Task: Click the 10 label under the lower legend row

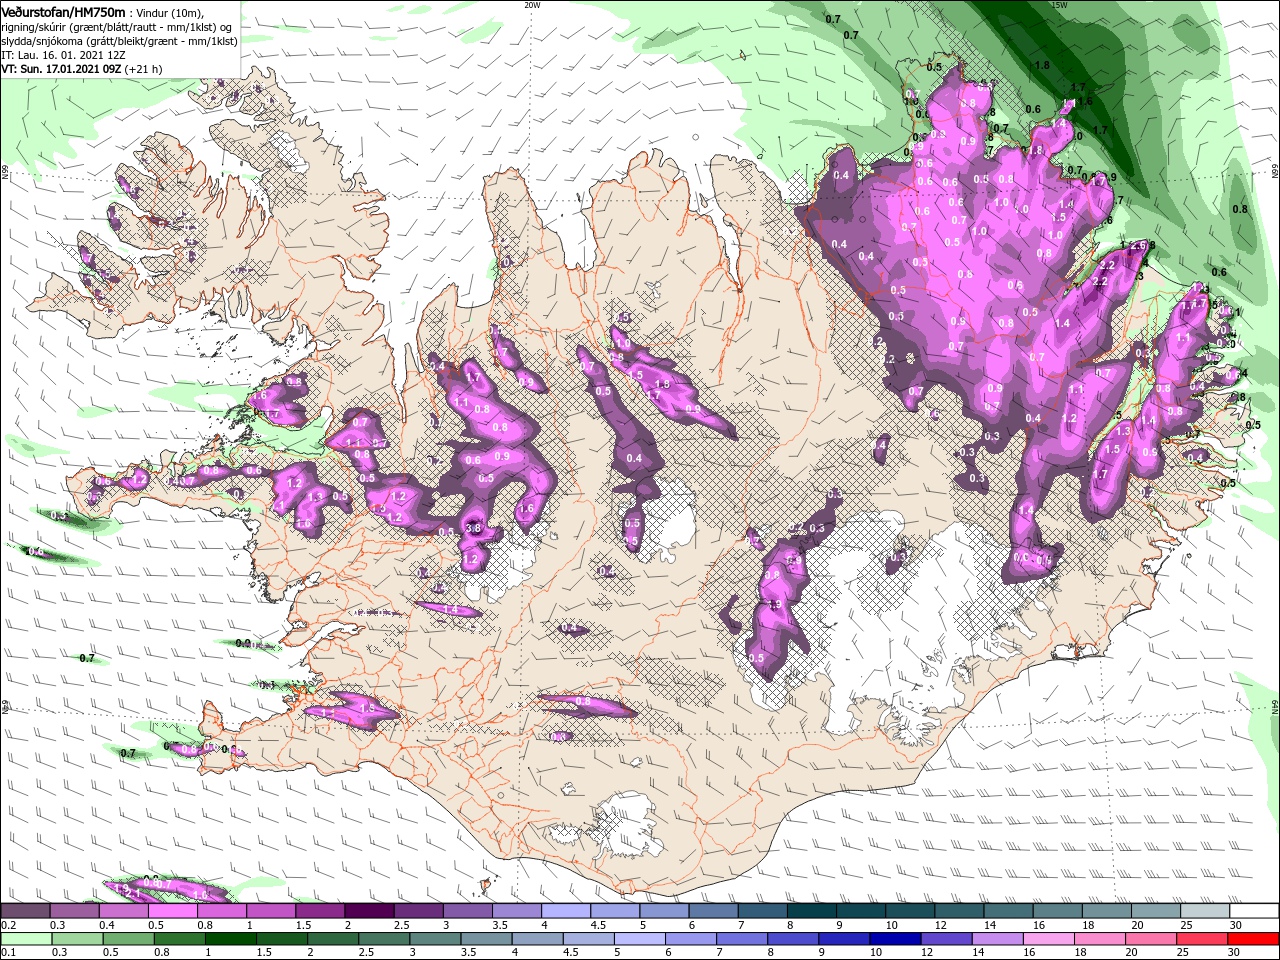Action: pos(875,952)
